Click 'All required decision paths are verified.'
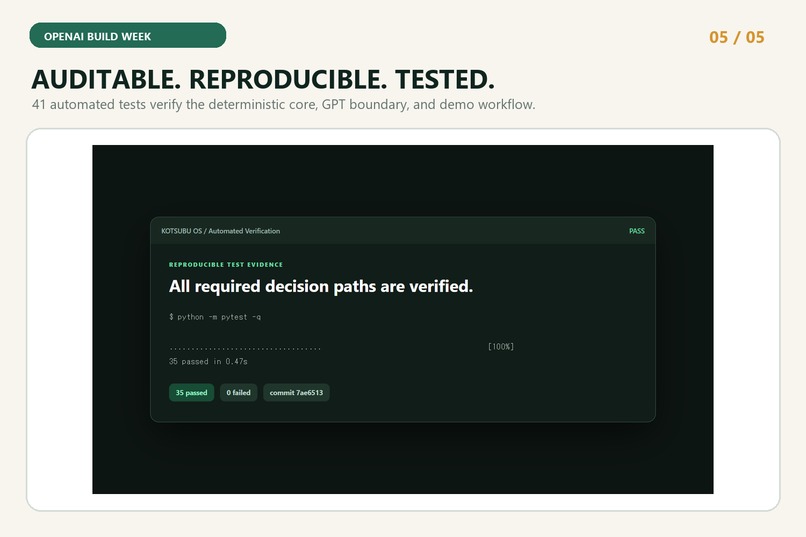The width and height of the screenshot is (806, 537). (321, 286)
